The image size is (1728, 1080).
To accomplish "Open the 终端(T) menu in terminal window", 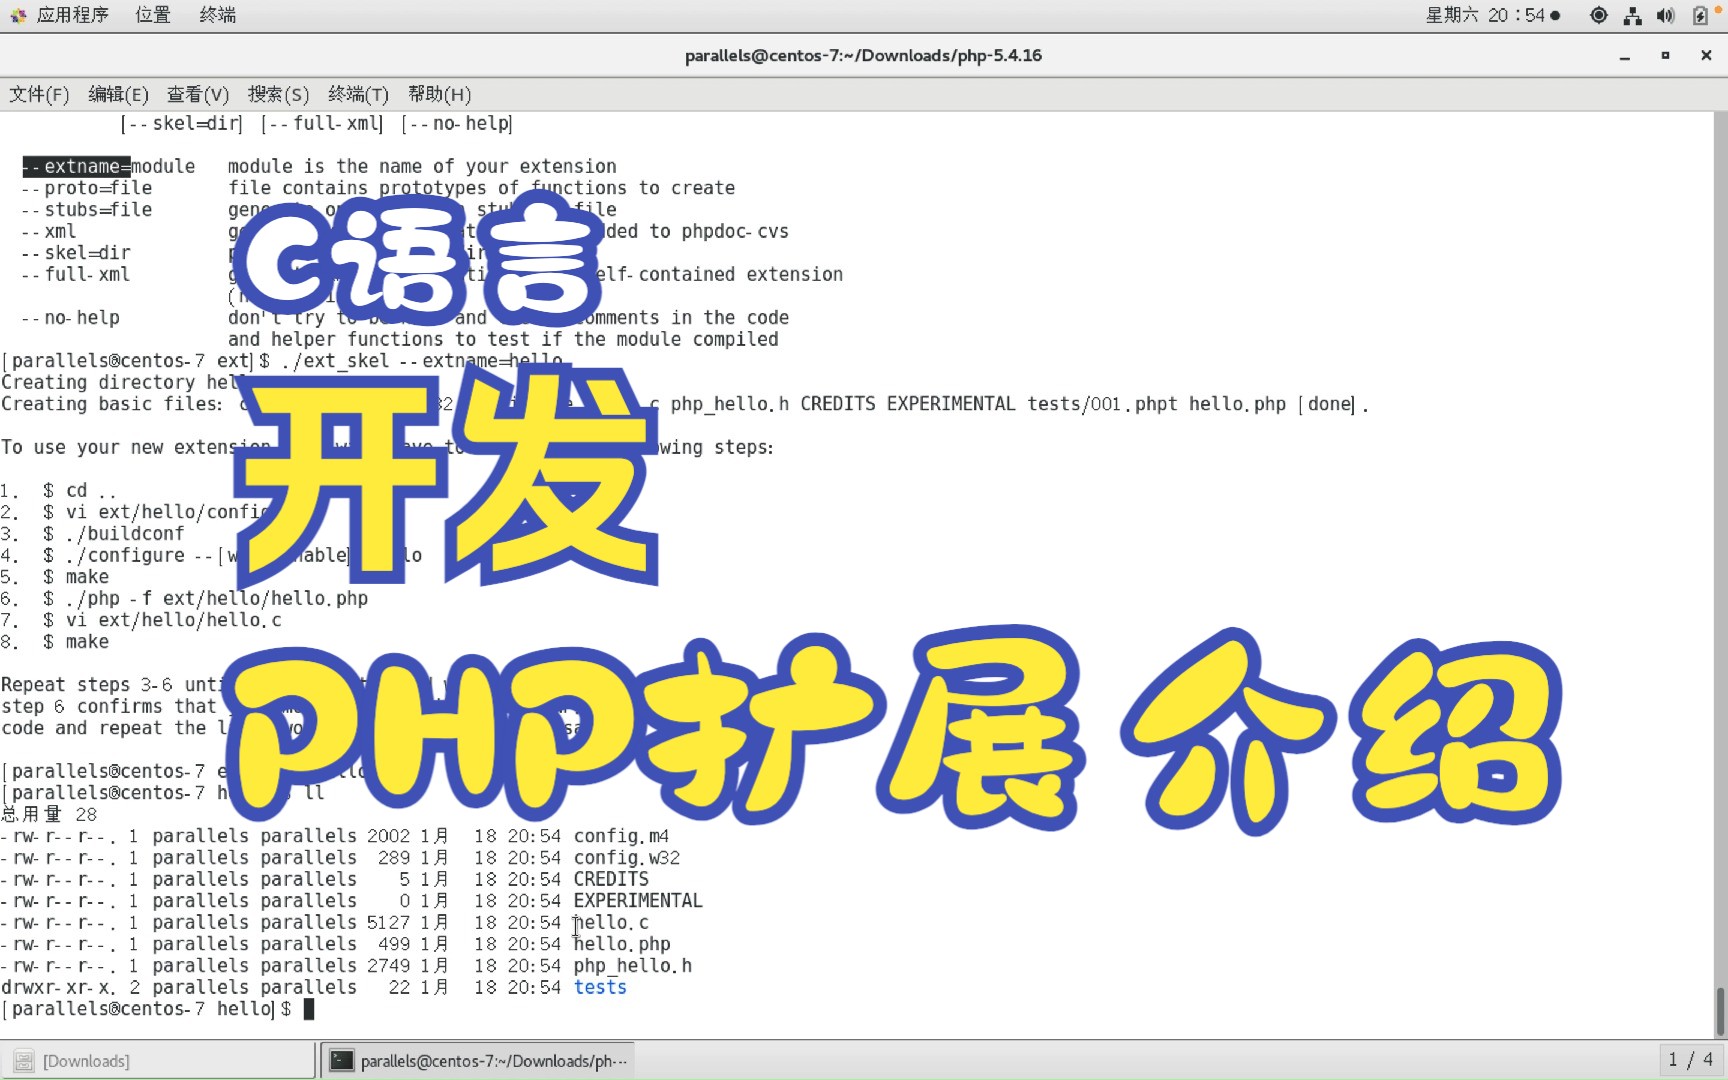I will (358, 94).
